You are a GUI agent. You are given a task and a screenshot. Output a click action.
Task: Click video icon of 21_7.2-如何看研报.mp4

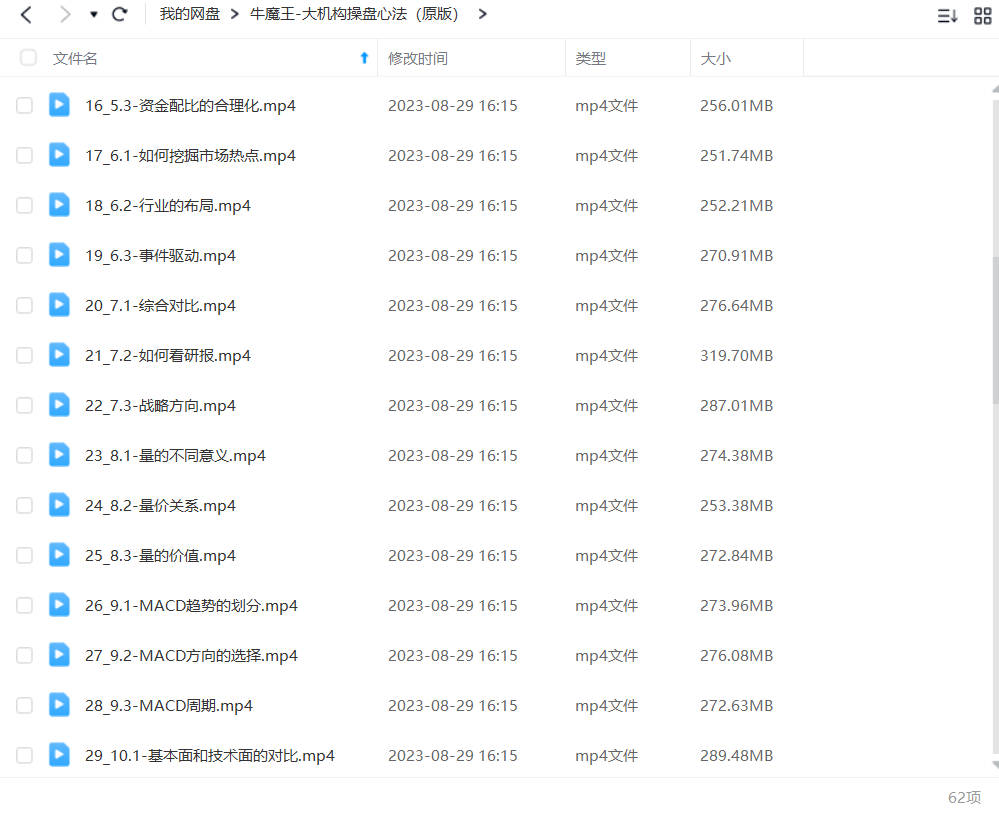(59, 355)
